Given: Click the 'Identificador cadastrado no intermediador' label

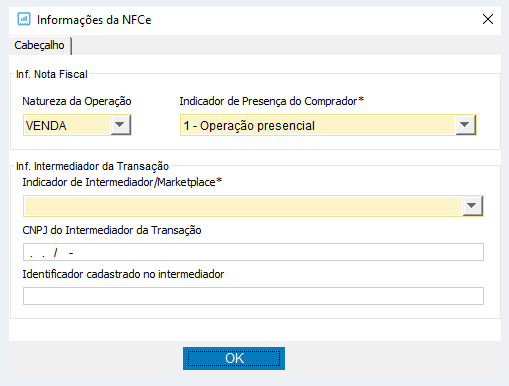Looking at the screenshot, I should pyautogui.click(x=123, y=274).
